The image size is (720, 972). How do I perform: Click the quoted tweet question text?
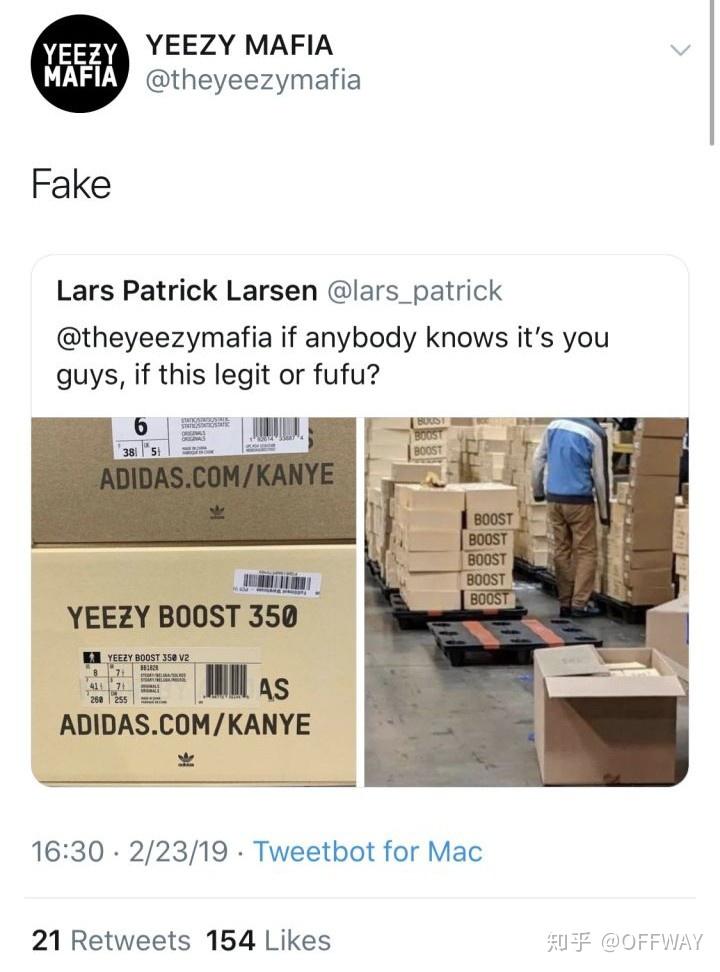tap(333, 356)
